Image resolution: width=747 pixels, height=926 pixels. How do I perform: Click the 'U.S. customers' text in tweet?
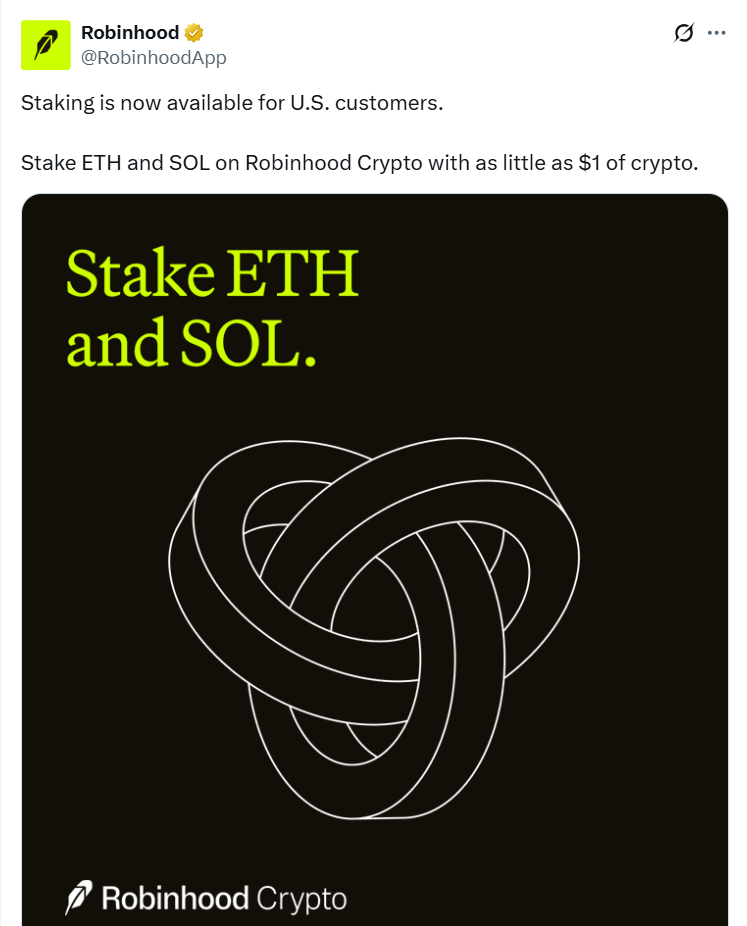tap(365, 104)
